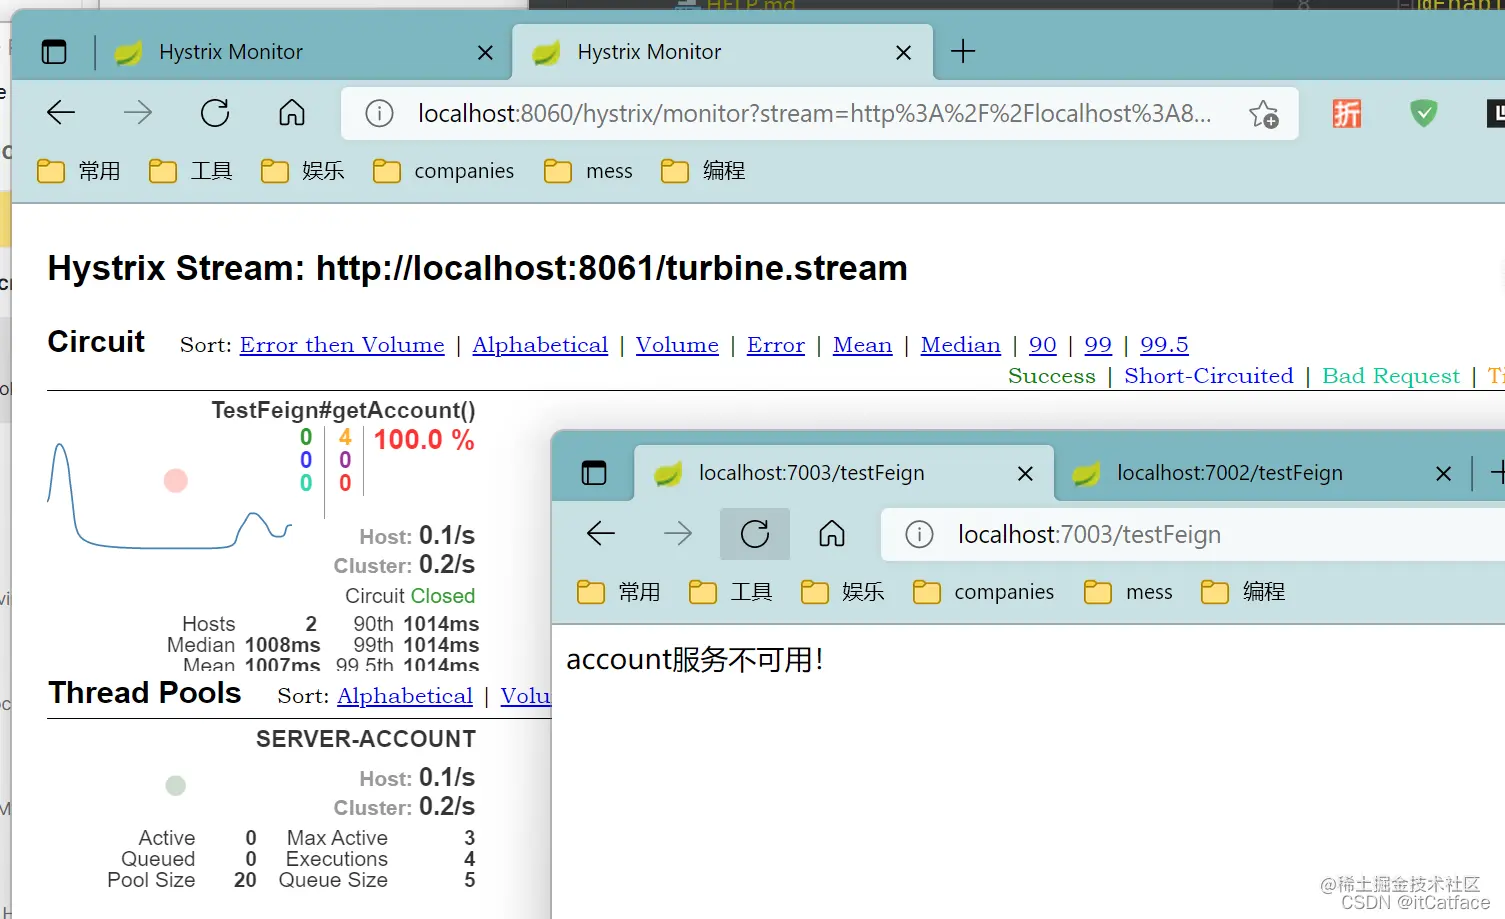Close the active Hystrix Monitor tab
This screenshot has width=1505, height=919.
coord(903,53)
